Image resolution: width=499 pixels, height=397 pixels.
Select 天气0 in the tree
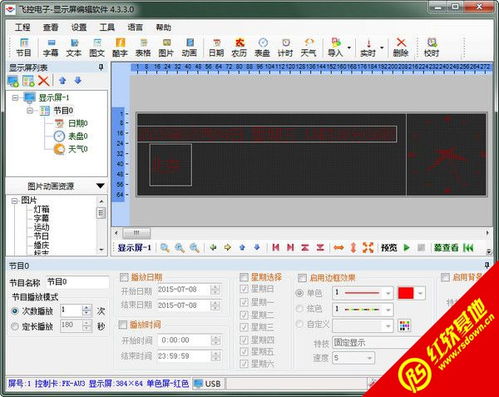point(78,149)
